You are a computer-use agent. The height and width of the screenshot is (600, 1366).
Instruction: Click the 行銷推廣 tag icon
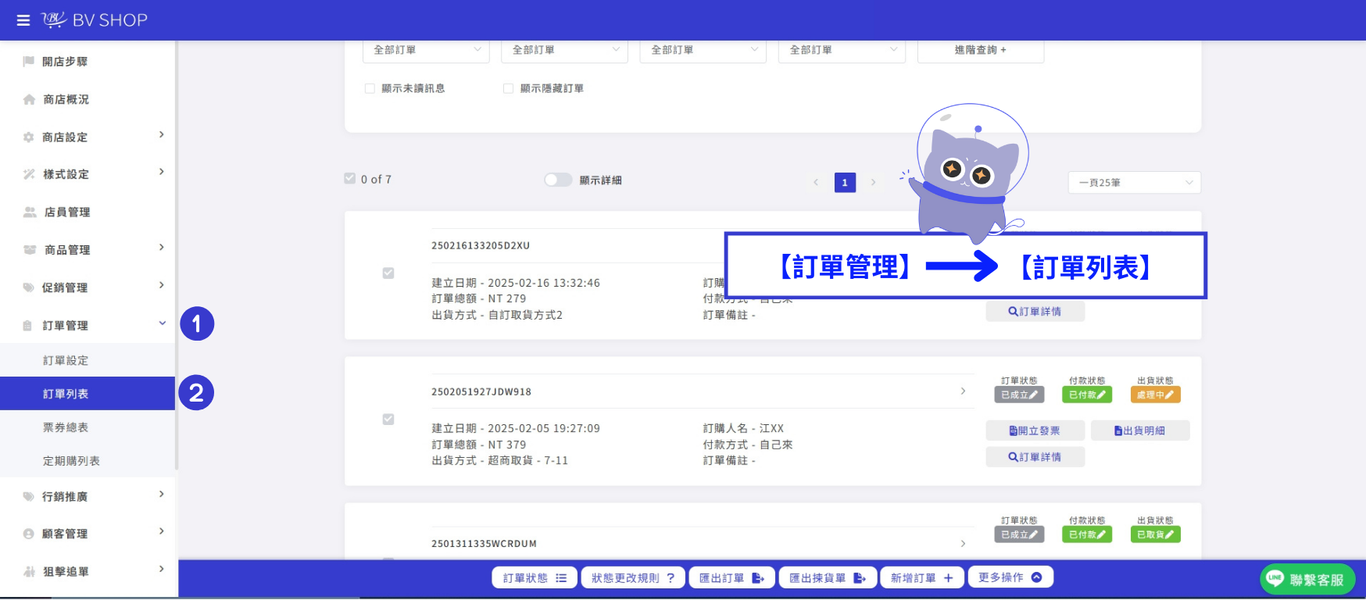coord(28,497)
